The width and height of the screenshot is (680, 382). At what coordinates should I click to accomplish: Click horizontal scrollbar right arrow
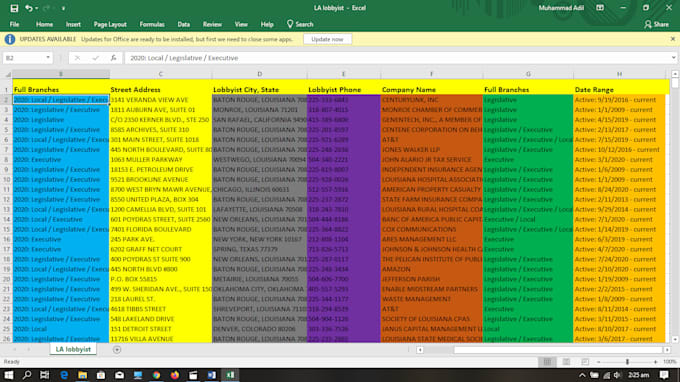point(667,350)
